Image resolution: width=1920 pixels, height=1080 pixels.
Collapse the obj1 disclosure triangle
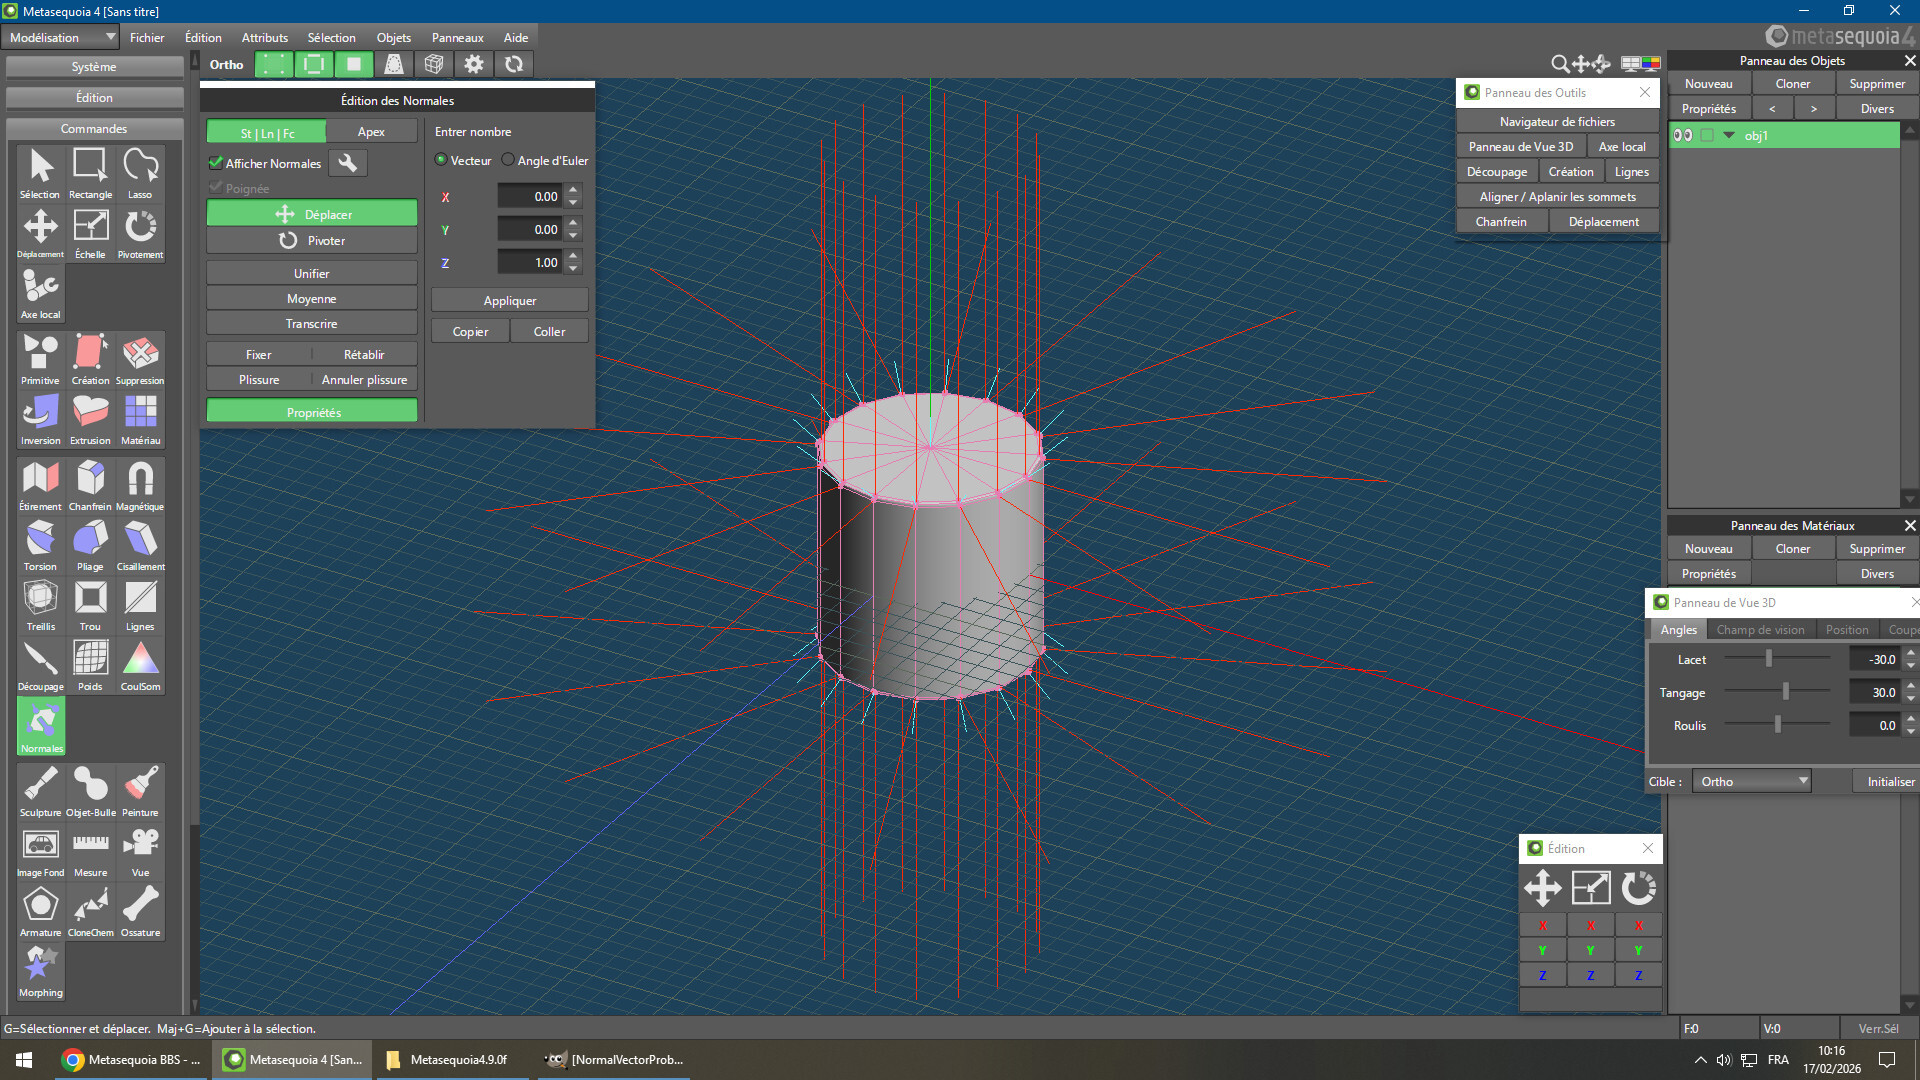pyautogui.click(x=1729, y=135)
